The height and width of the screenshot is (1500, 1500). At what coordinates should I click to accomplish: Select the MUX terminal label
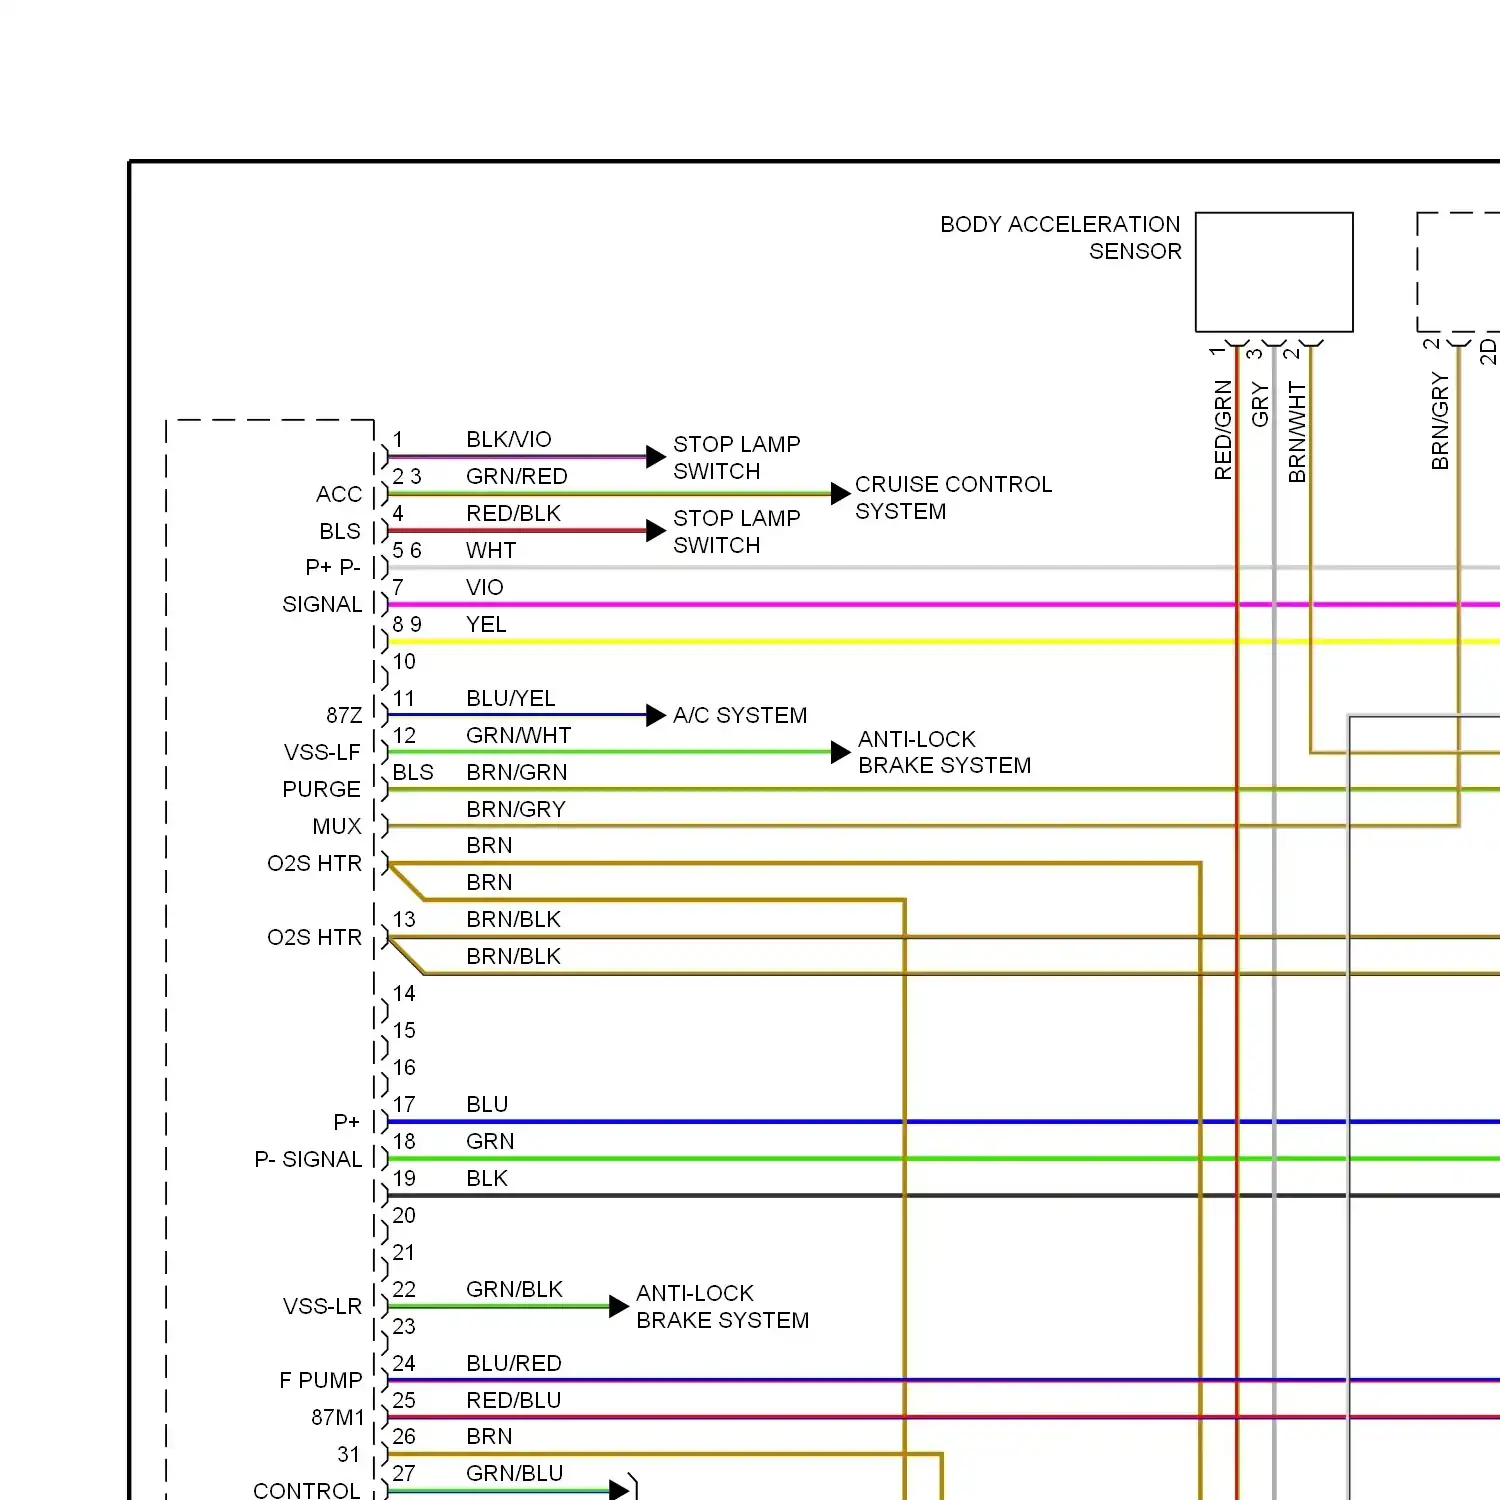(x=337, y=826)
